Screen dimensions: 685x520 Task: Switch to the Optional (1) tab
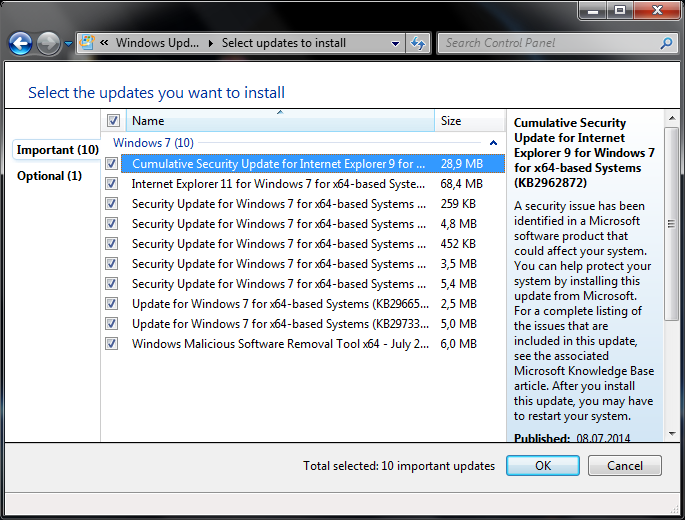[49, 176]
